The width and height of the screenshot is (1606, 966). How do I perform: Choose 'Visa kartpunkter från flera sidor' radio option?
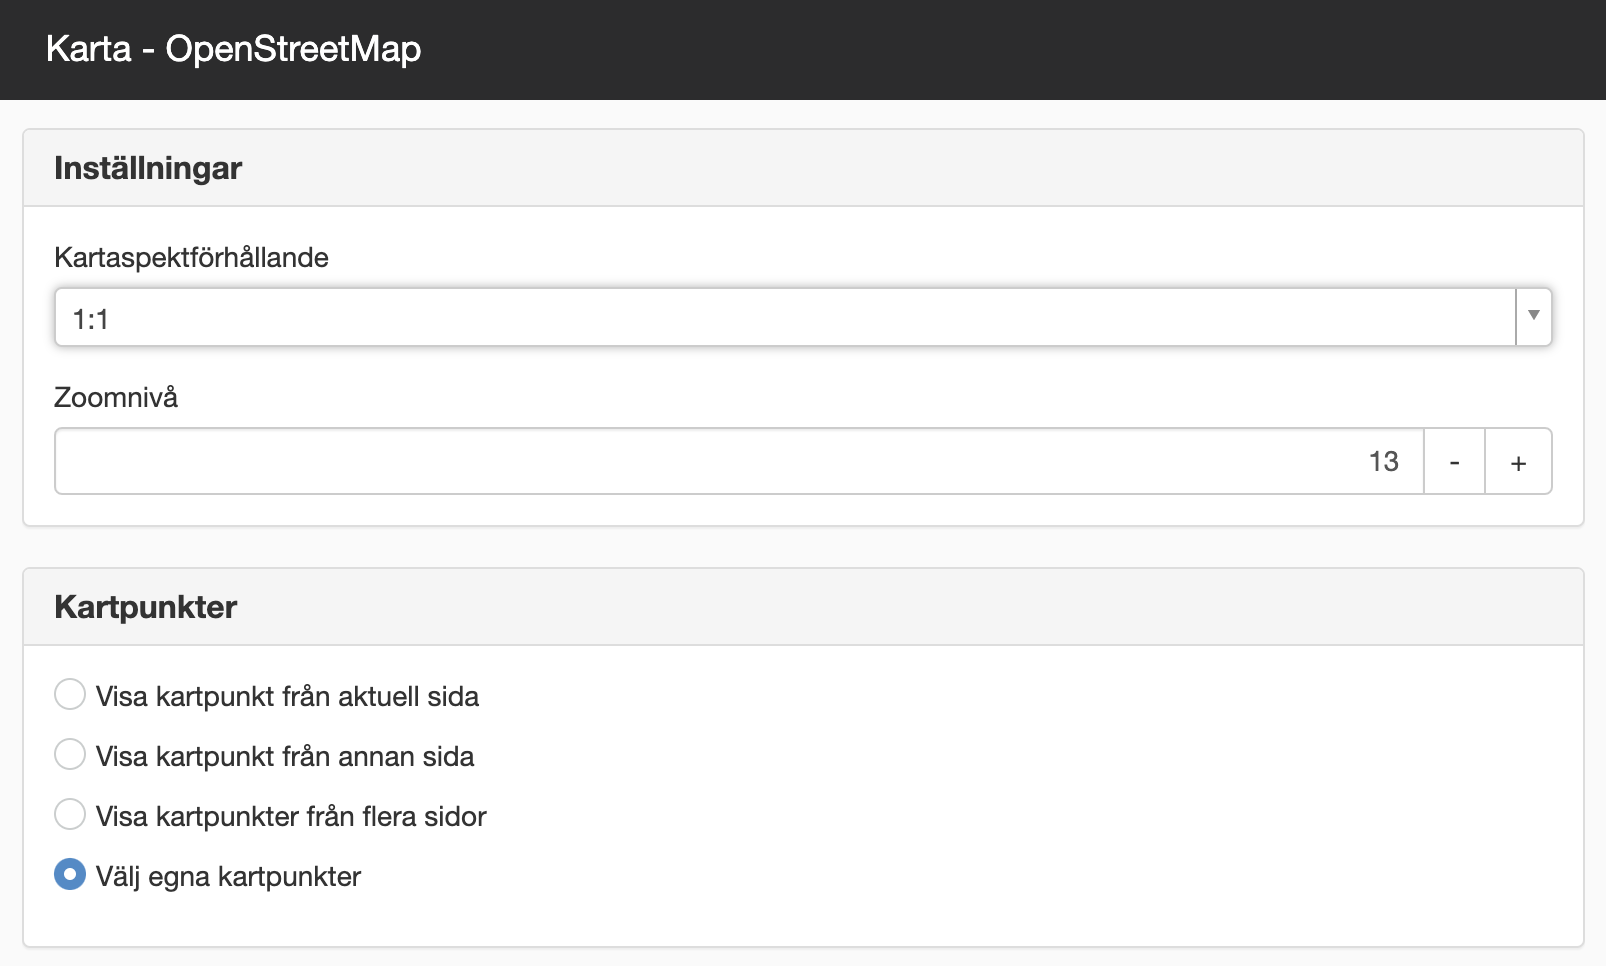tap(70, 814)
